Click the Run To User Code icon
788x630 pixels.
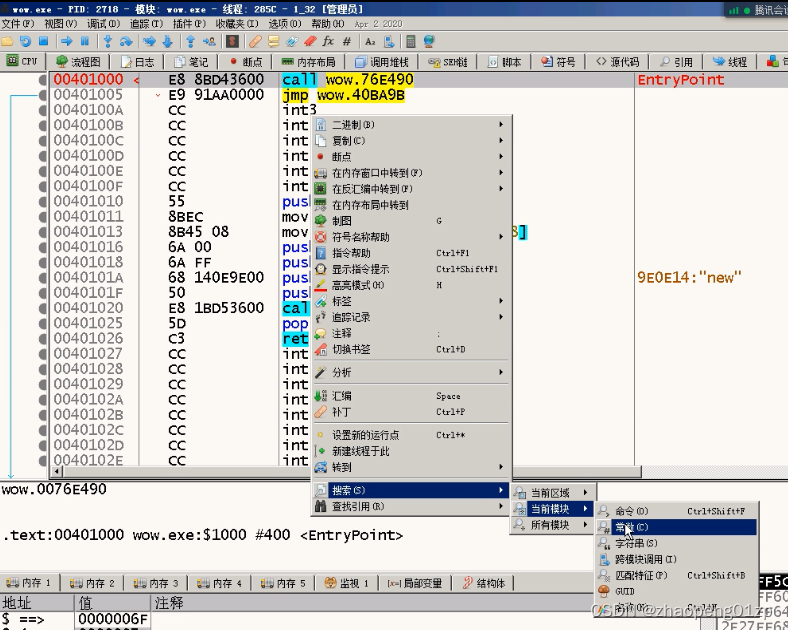click(x=209, y=41)
